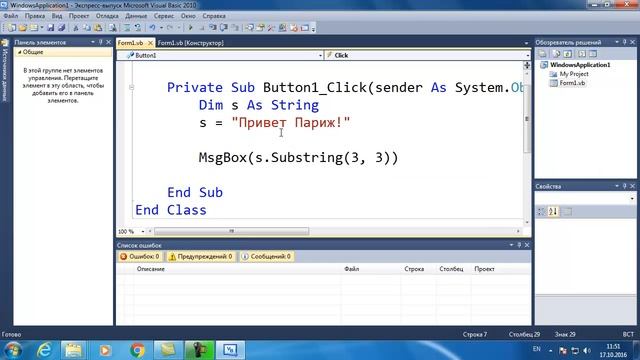640x360 pixels.
Task: Click the Properties icon in Solution Explorer
Action: (542, 53)
